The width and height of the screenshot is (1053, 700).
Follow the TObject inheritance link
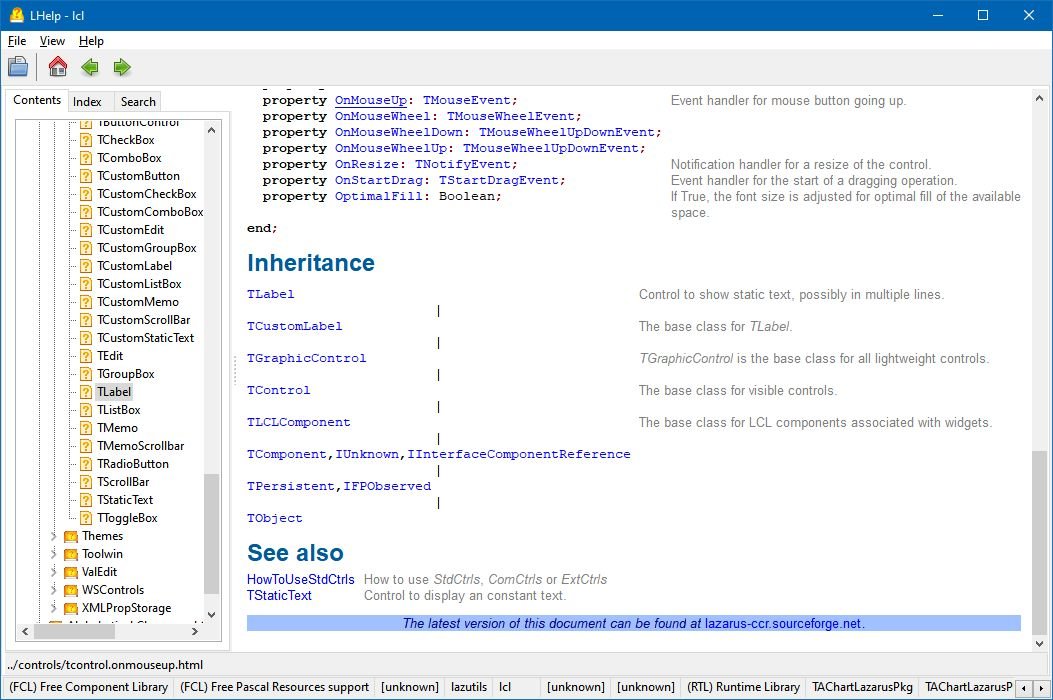[x=275, y=518]
